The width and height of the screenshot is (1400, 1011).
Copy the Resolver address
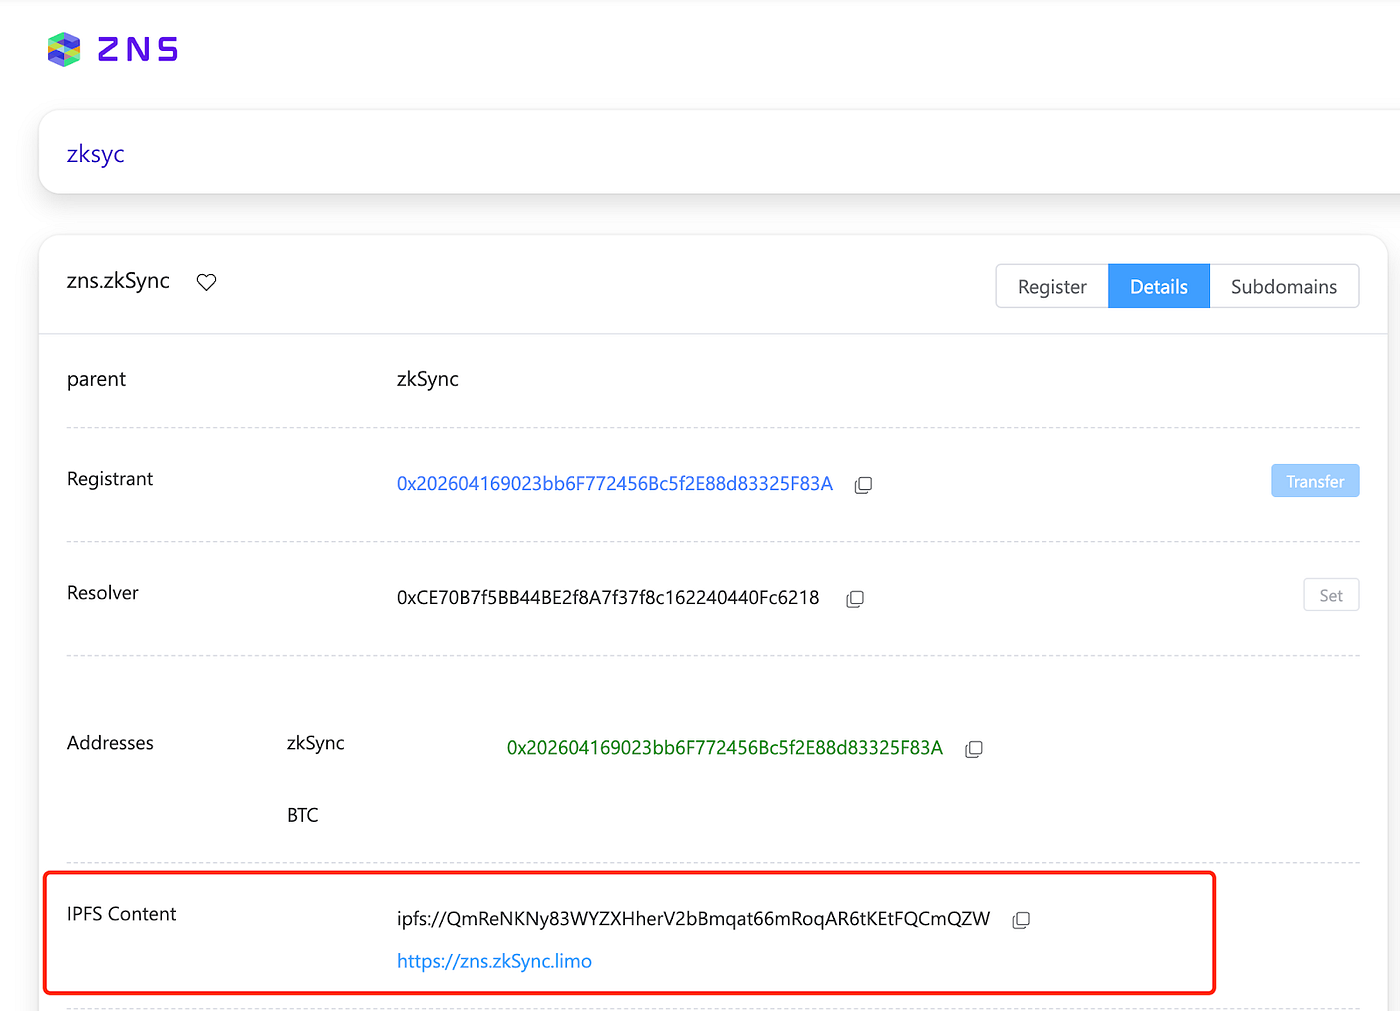(x=855, y=599)
